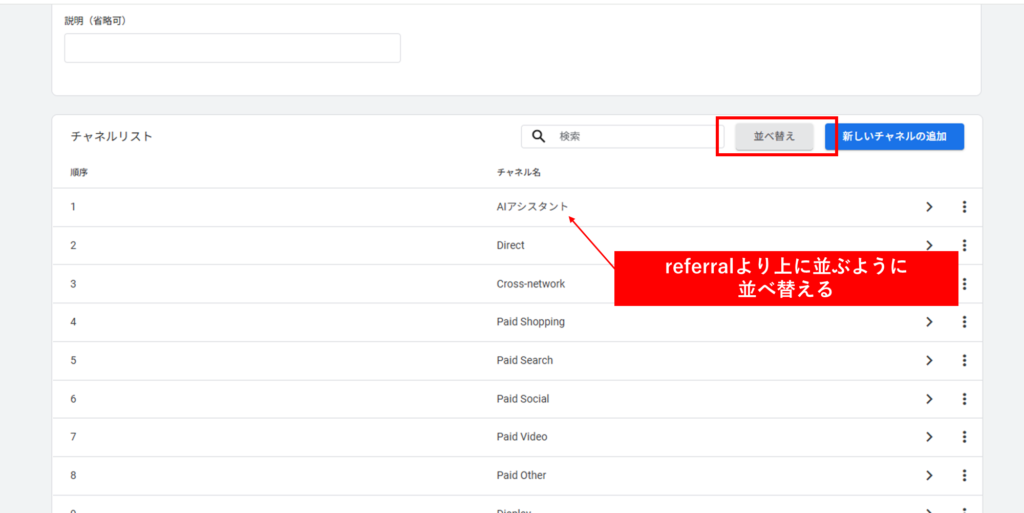Screen dimensions: 1024x513
Task: Open the three-dot menu for Cross-network
Action: click(x=964, y=284)
